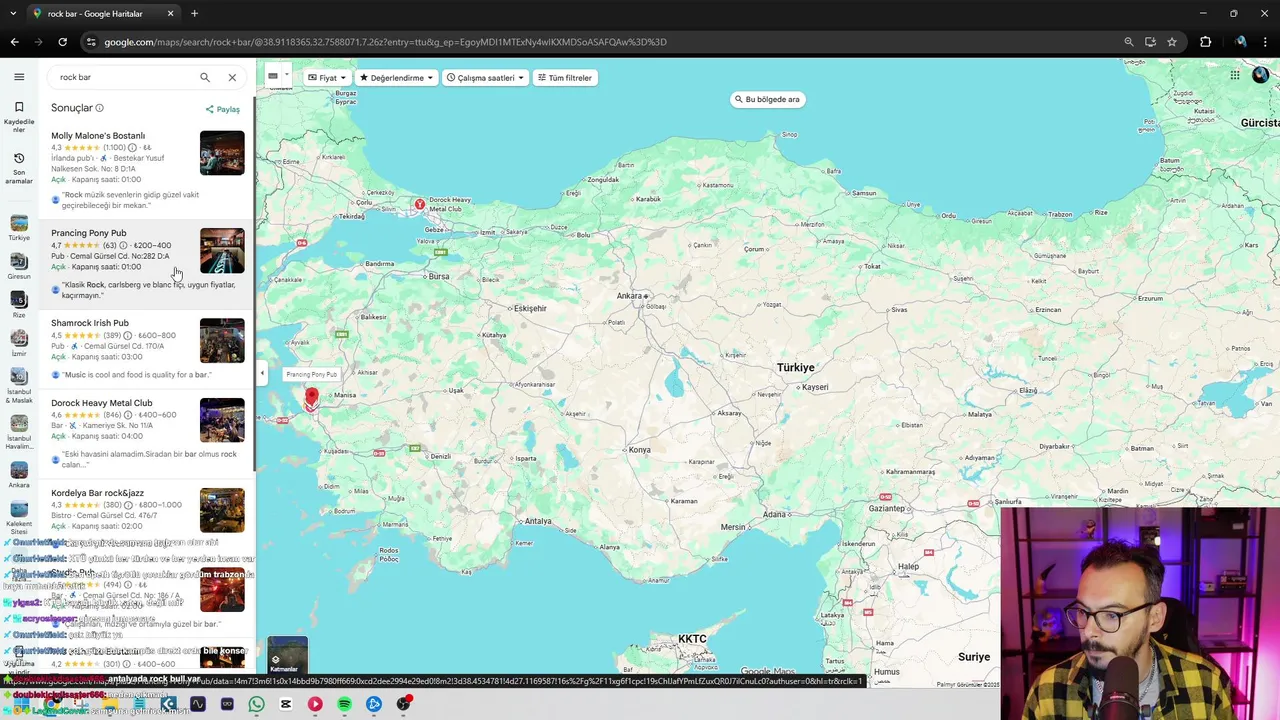Screen dimensions: 1280x720
Task: Go back in Chrome
Action: coord(14,42)
